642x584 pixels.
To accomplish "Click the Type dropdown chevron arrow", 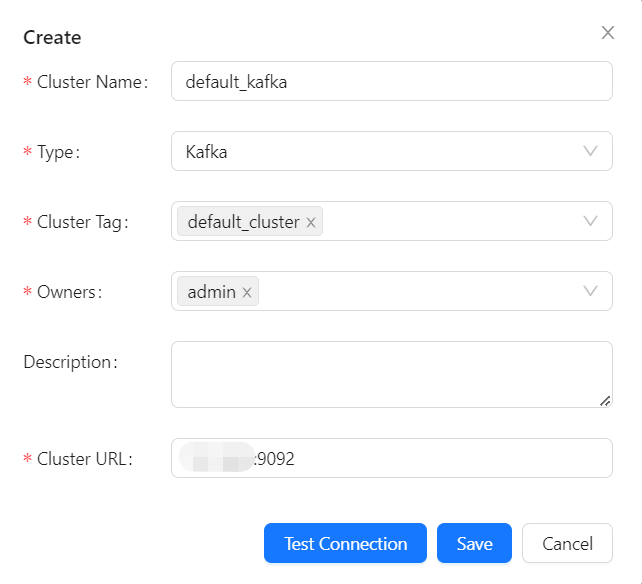I will [x=590, y=152].
